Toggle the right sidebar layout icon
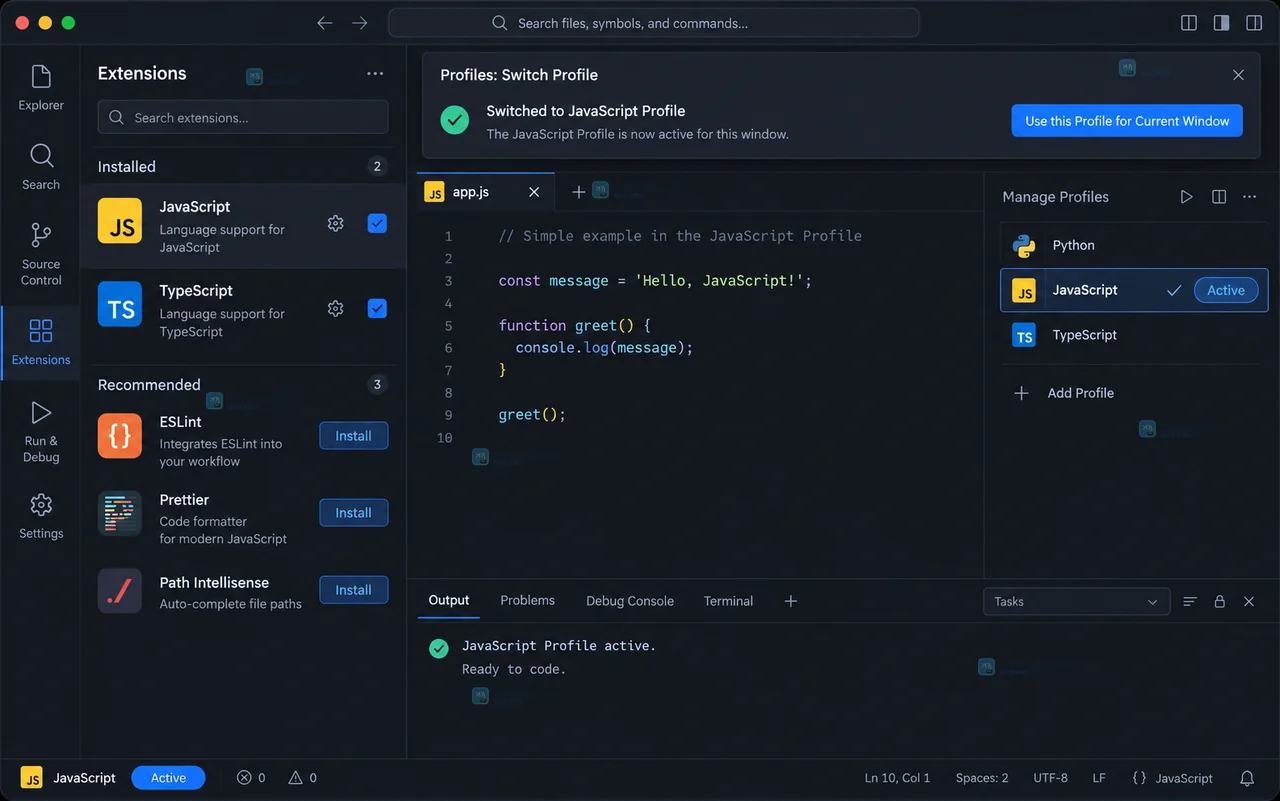This screenshot has height=801, width=1280. 1253,23
